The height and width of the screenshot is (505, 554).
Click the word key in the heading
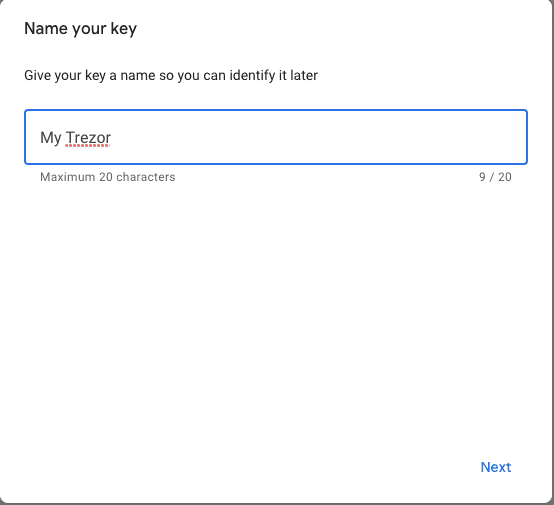pos(123,29)
